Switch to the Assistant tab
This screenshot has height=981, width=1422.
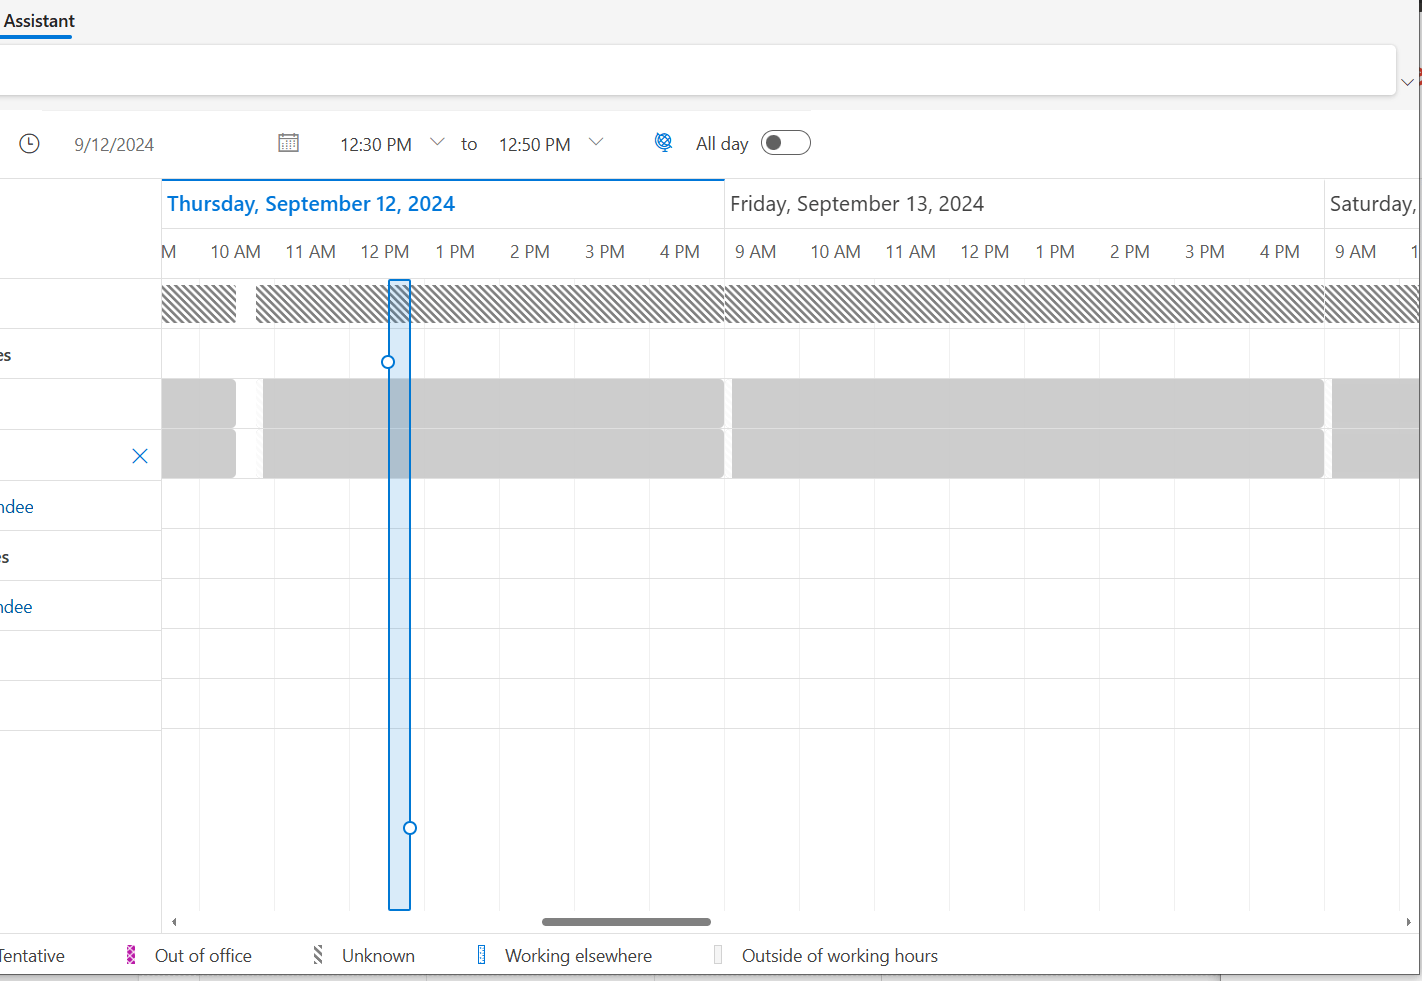(38, 21)
